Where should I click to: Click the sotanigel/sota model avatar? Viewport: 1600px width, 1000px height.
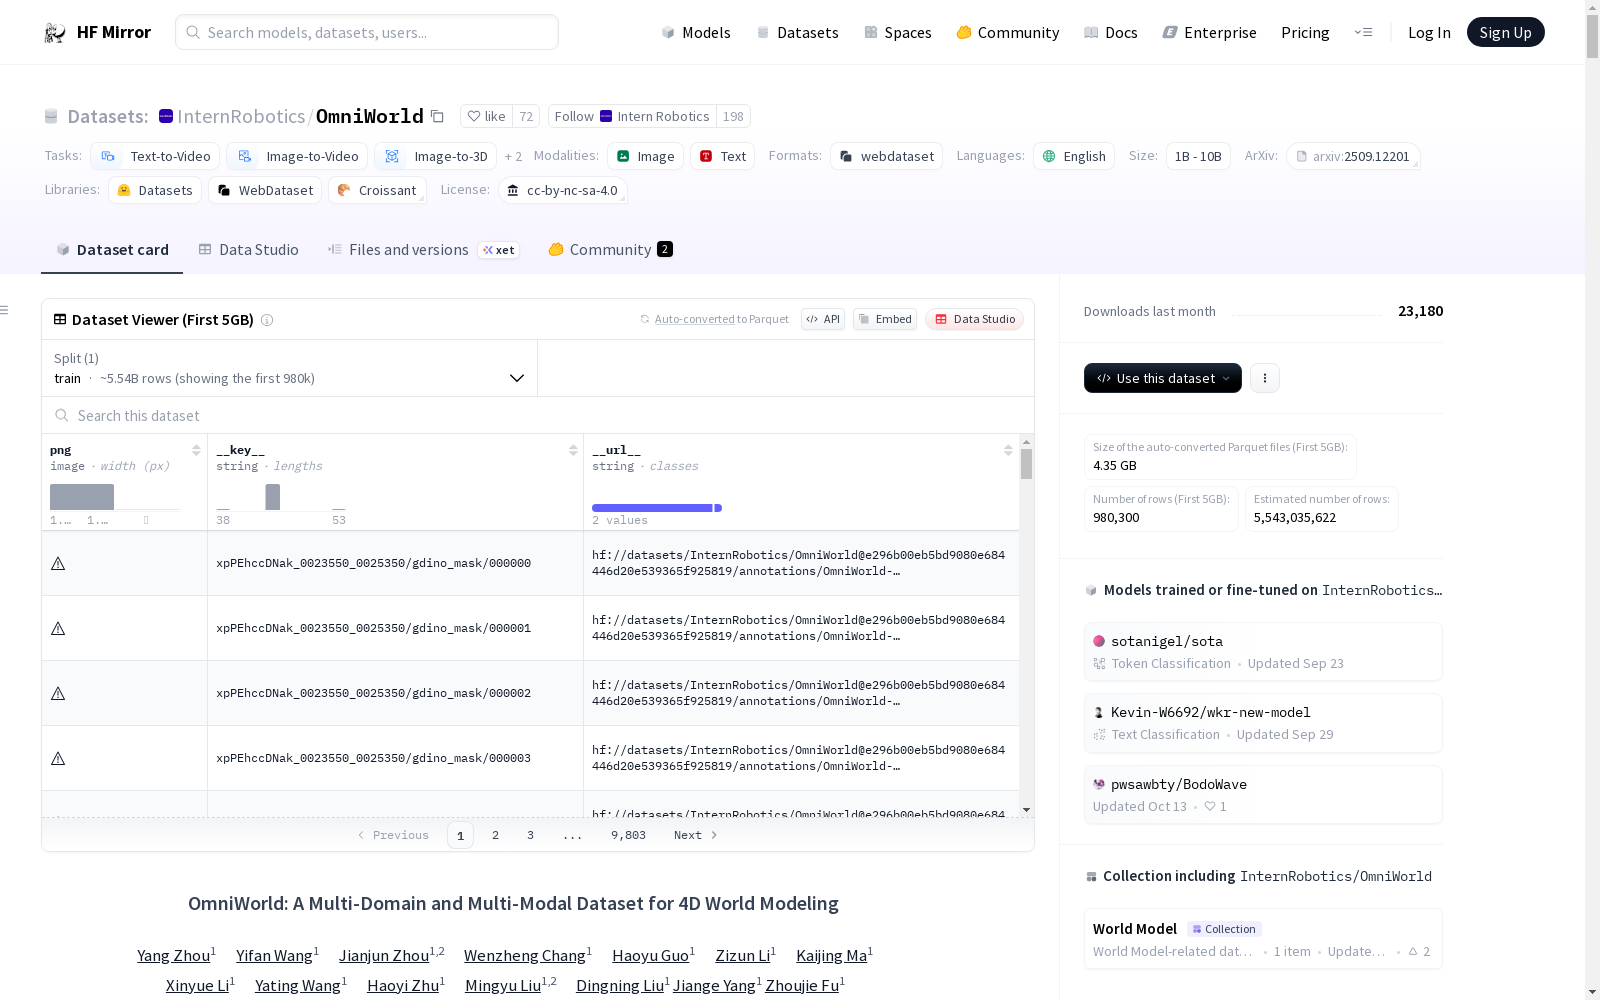1099,641
